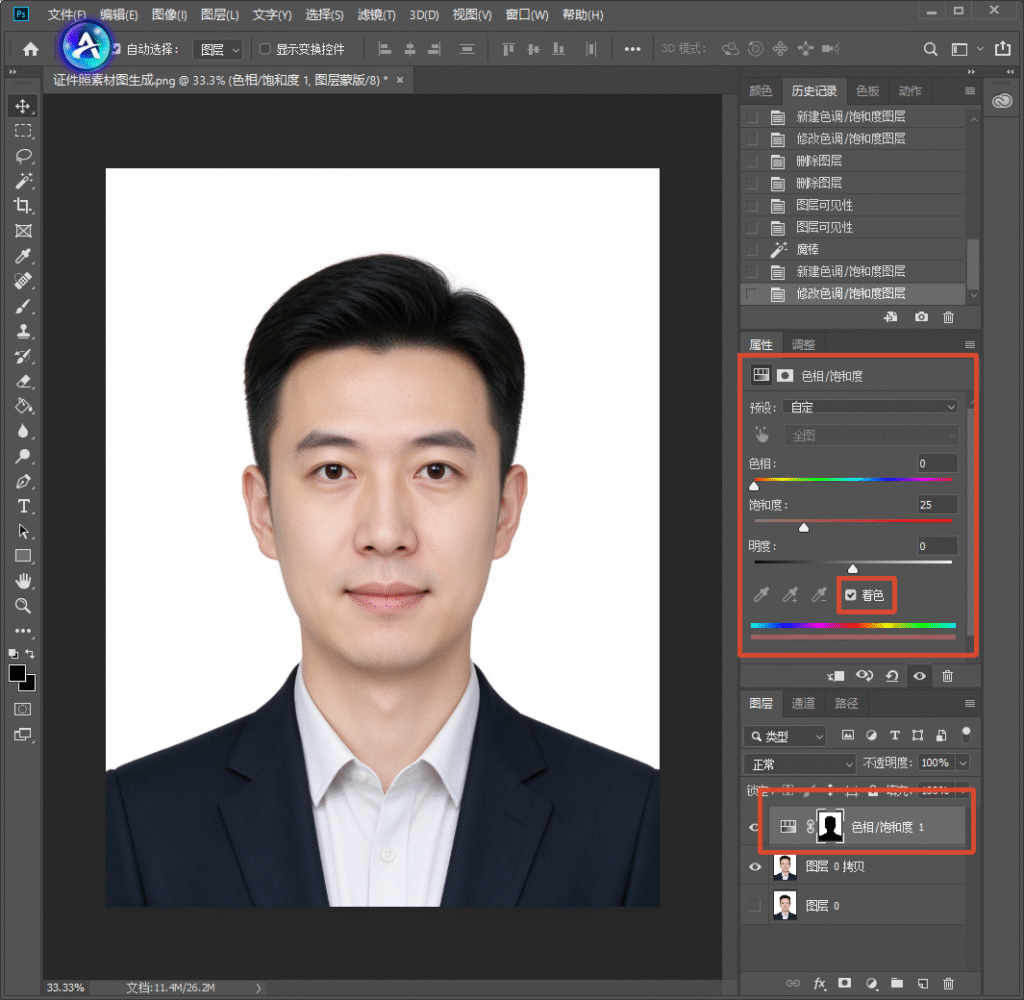Select history state 修改色调/饱和度图层 at bottom
This screenshot has height=1000, width=1024.
[x=853, y=294]
